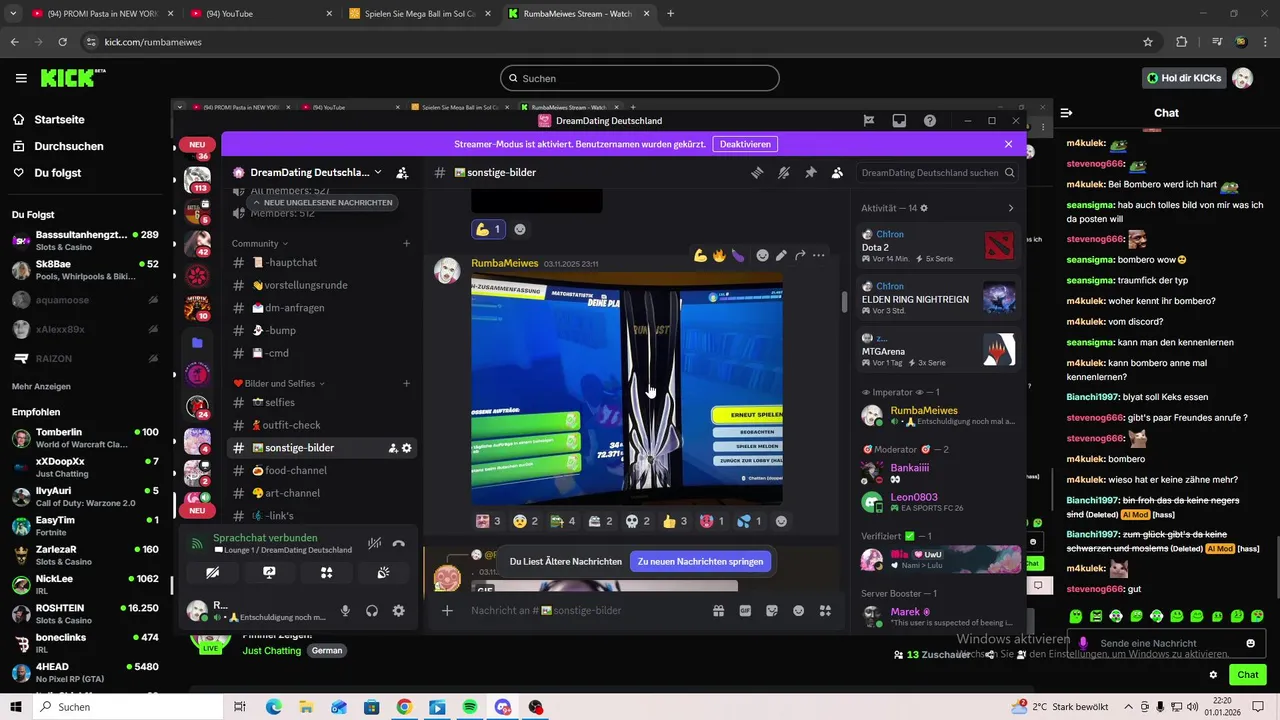Image resolution: width=1280 pixels, height=720 pixels.
Task: Collapse Bilder und Selfies category
Action: click(x=278, y=383)
